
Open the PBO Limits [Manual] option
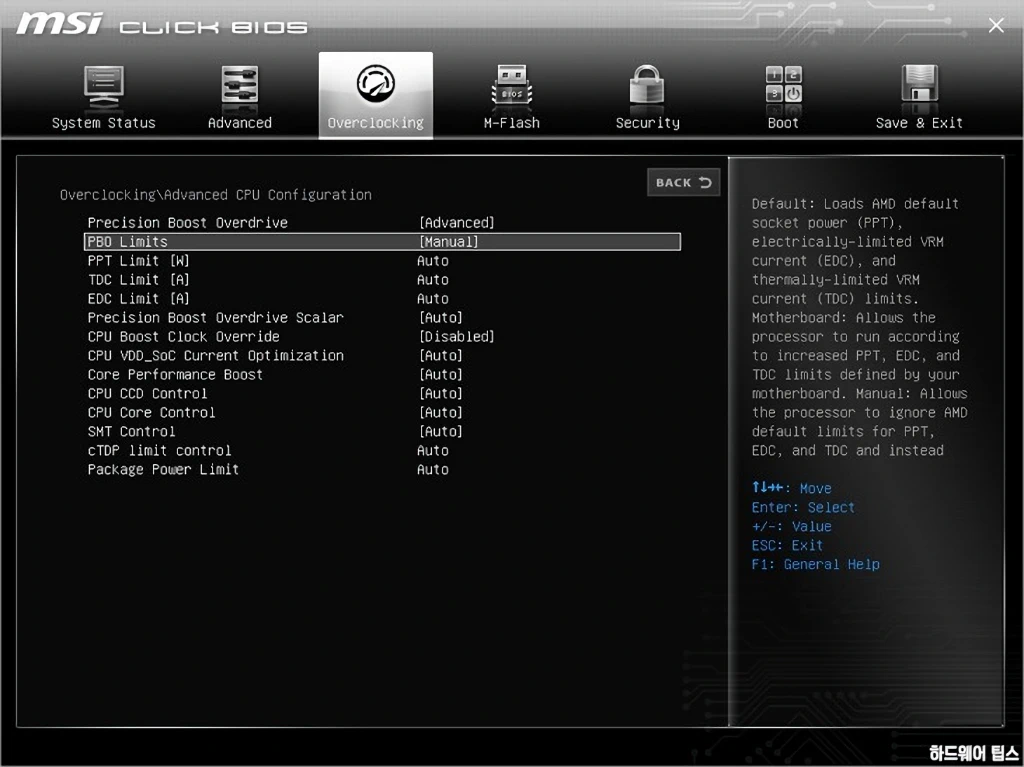click(x=449, y=242)
